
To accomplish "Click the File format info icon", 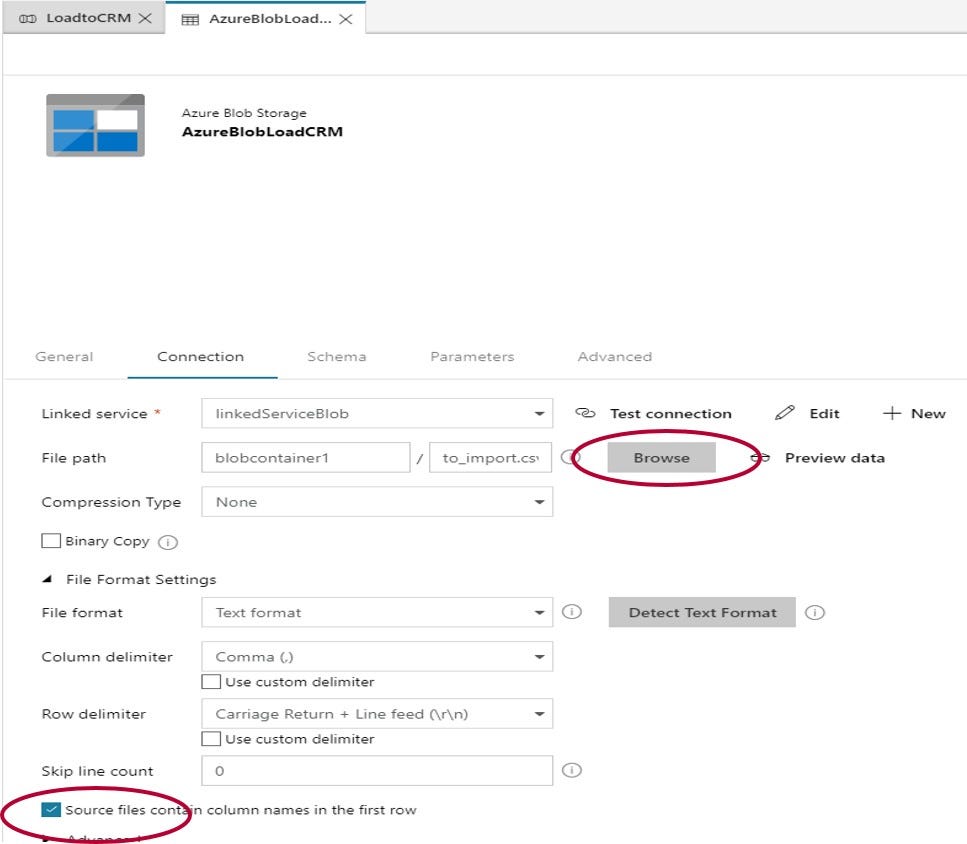I will point(572,612).
